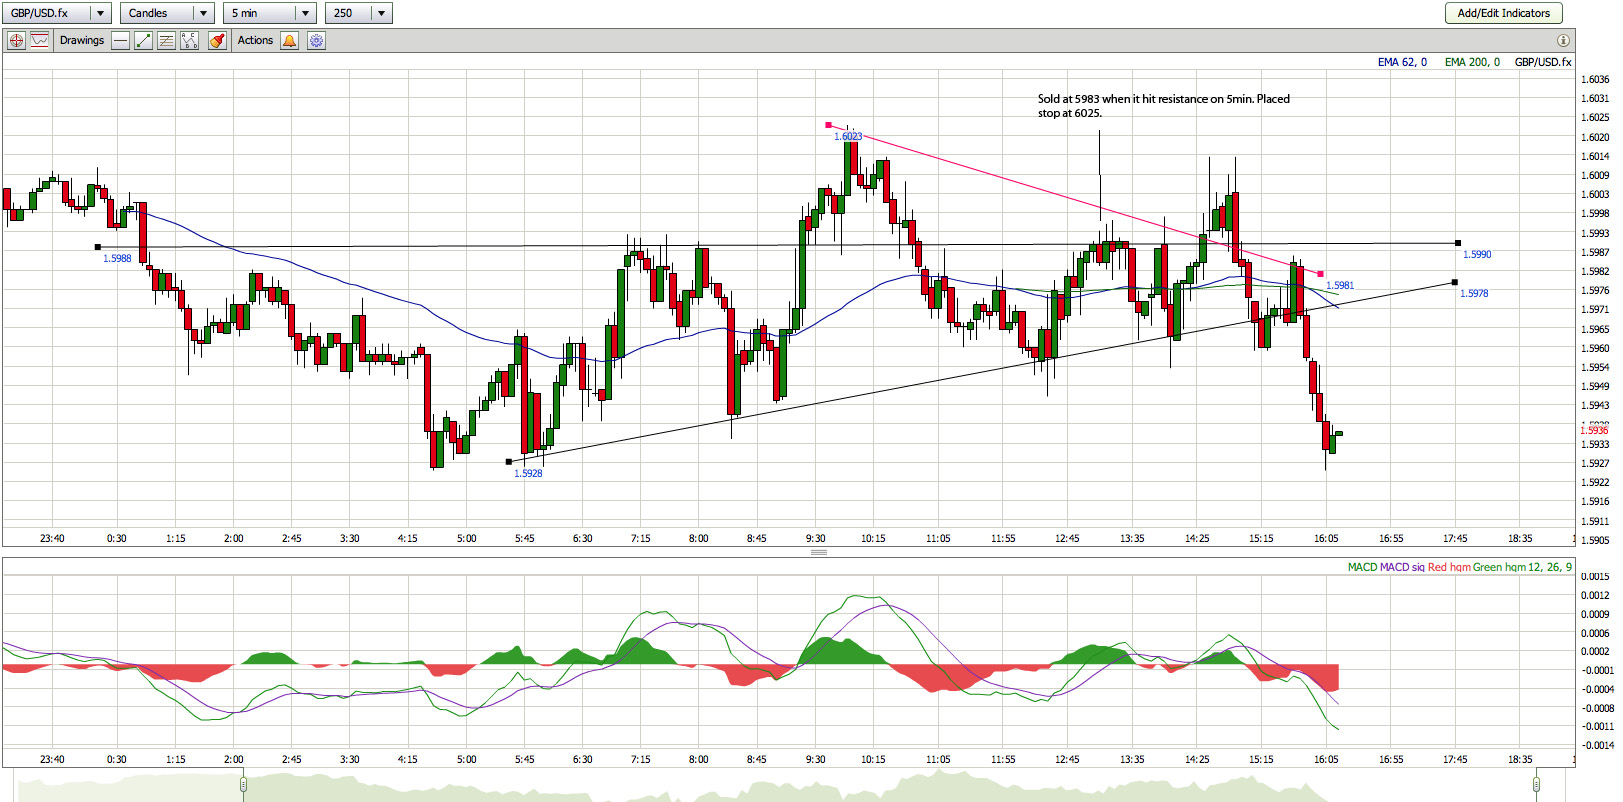1623x802 pixels.
Task: Expand the Candles chart type dropdown
Action: (203, 13)
